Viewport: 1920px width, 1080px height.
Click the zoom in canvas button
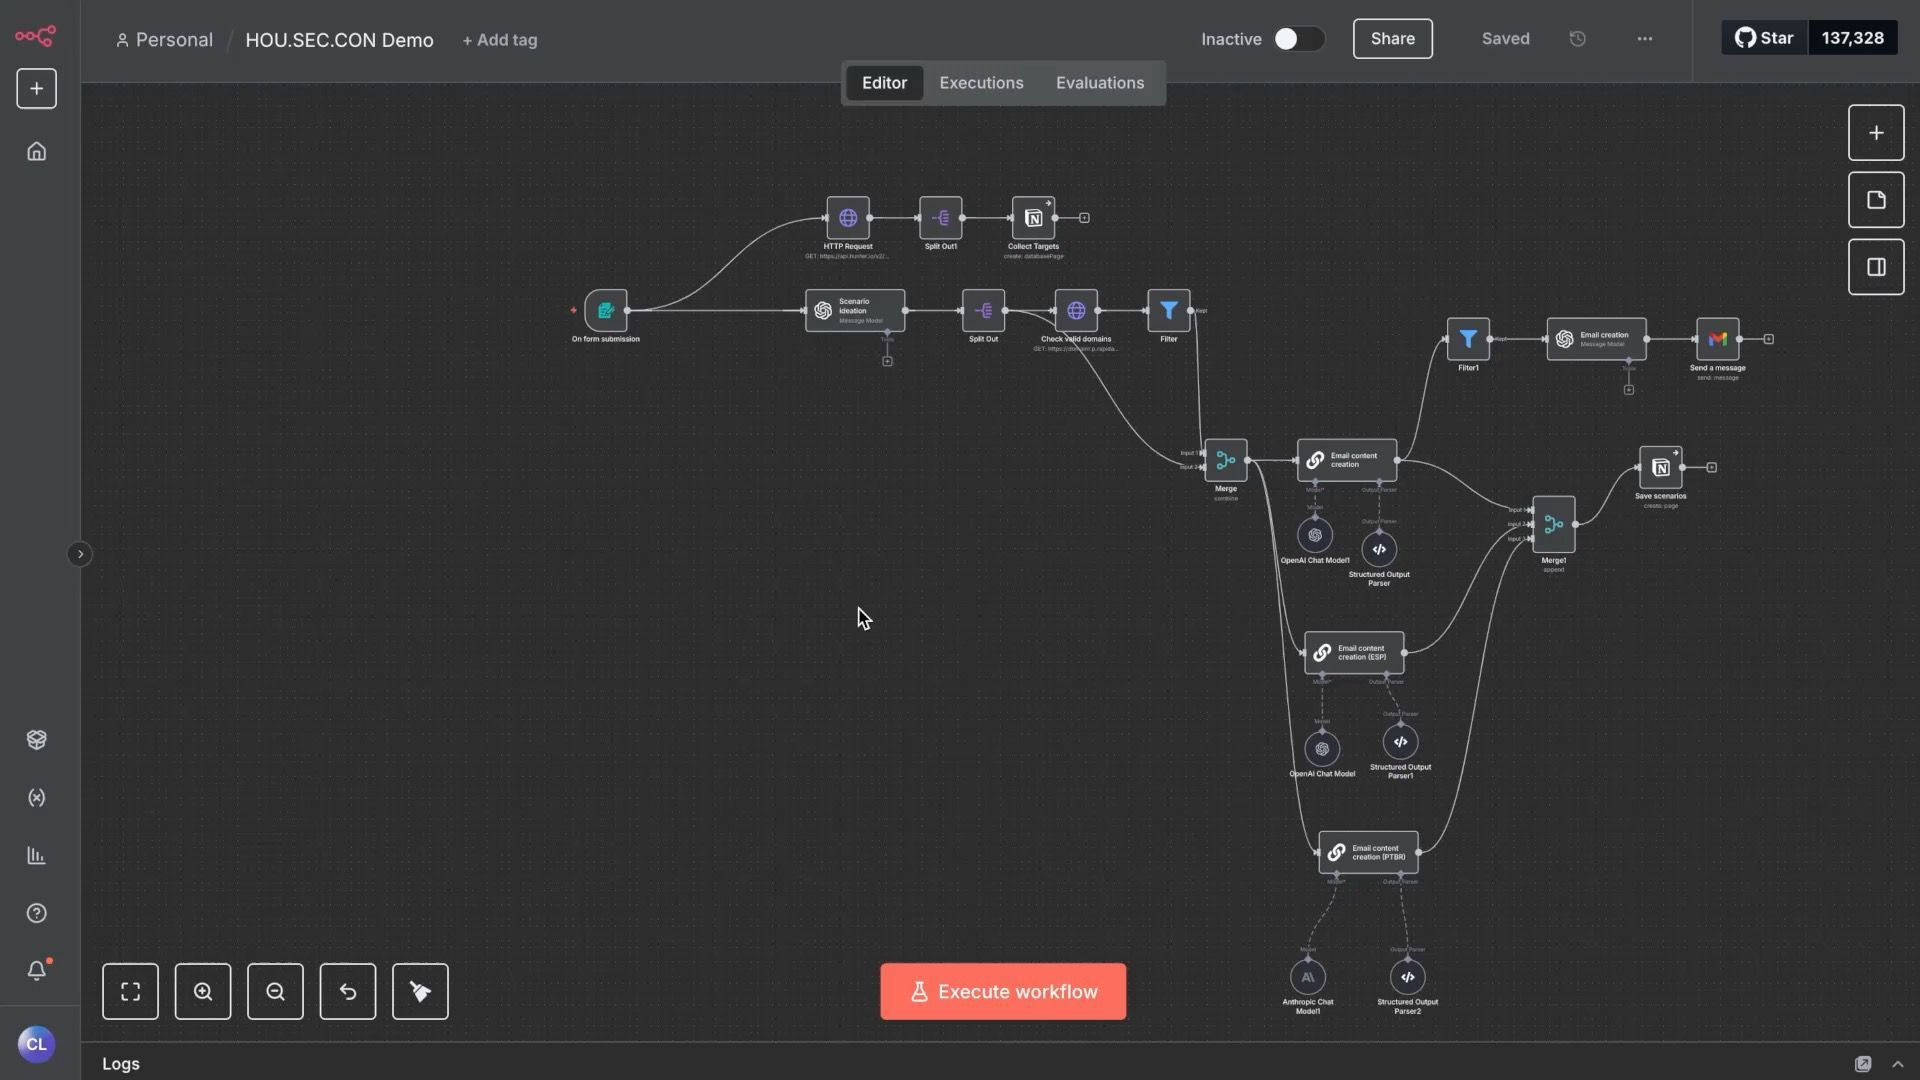203,992
